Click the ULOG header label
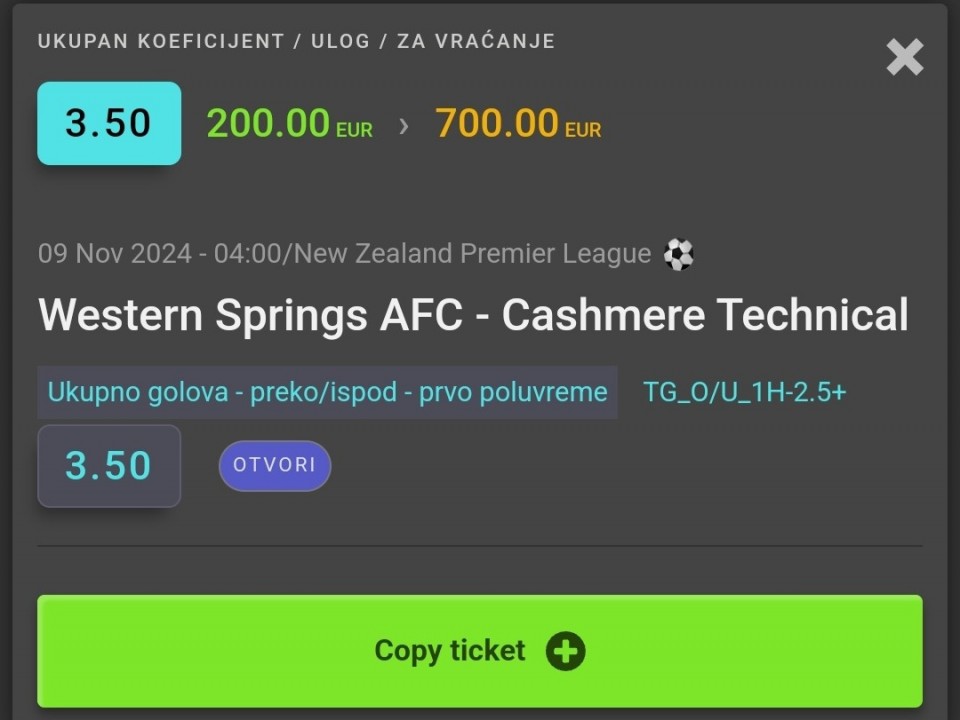This screenshot has width=960, height=720. click(340, 42)
